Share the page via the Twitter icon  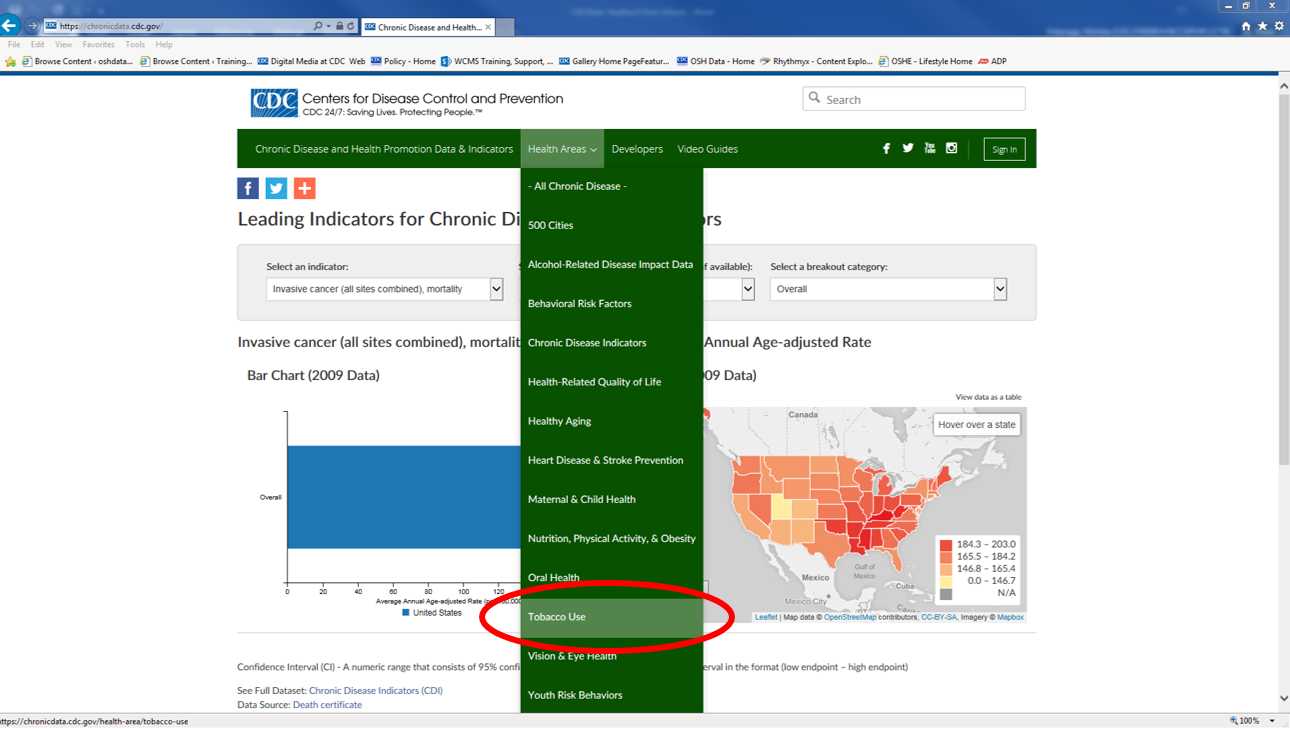pos(276,187)
